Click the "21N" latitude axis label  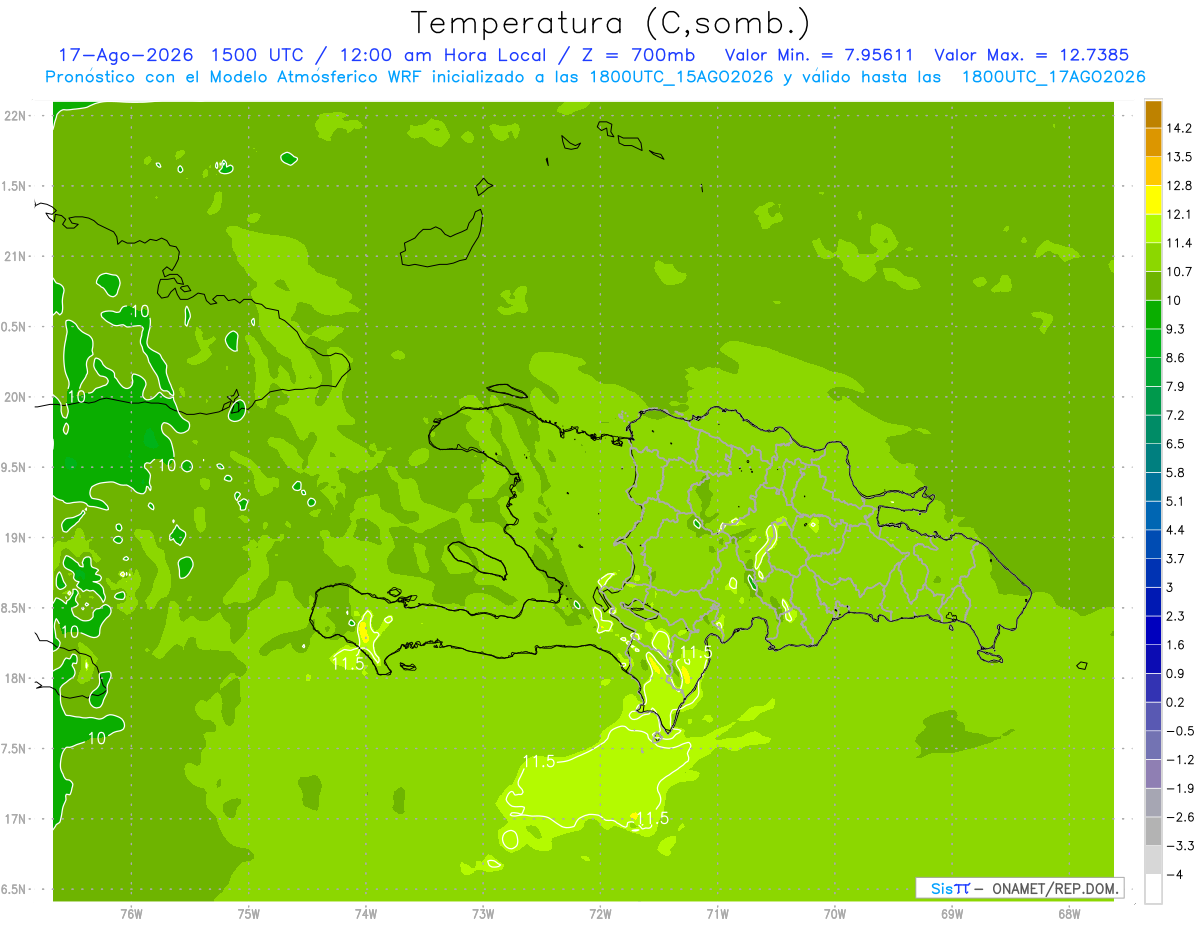(x=14, y=256)
